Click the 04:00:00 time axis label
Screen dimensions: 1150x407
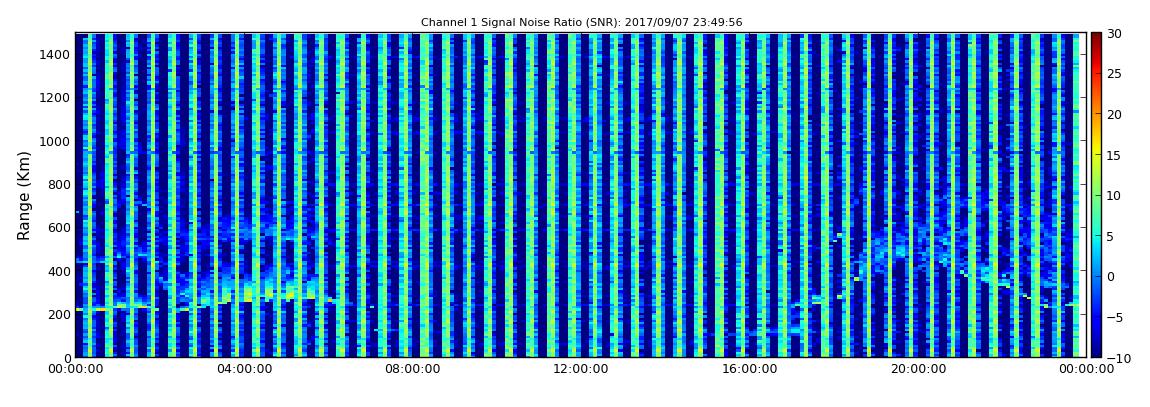[x=244, y=369]
